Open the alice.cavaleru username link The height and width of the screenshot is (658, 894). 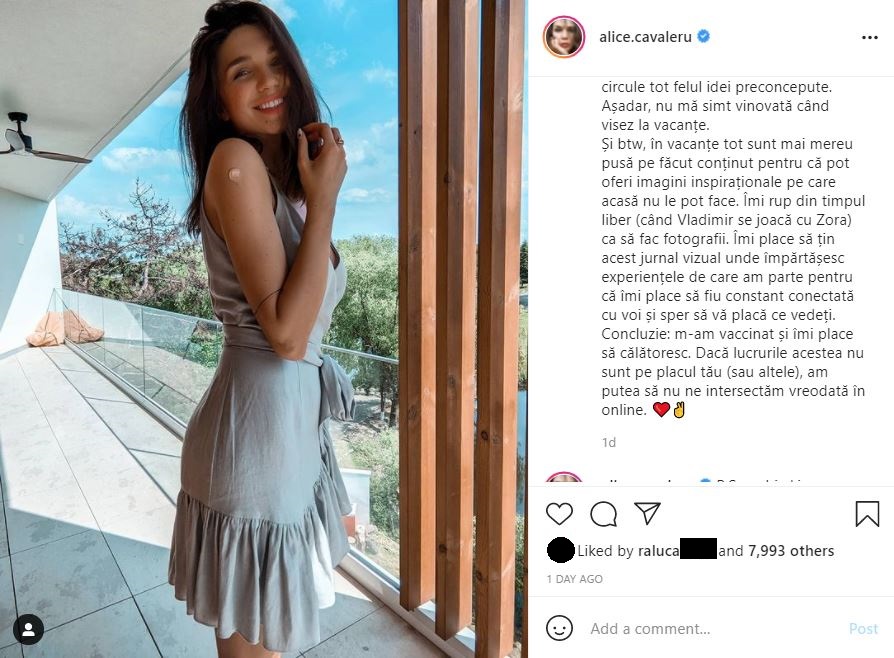(645, 37)
